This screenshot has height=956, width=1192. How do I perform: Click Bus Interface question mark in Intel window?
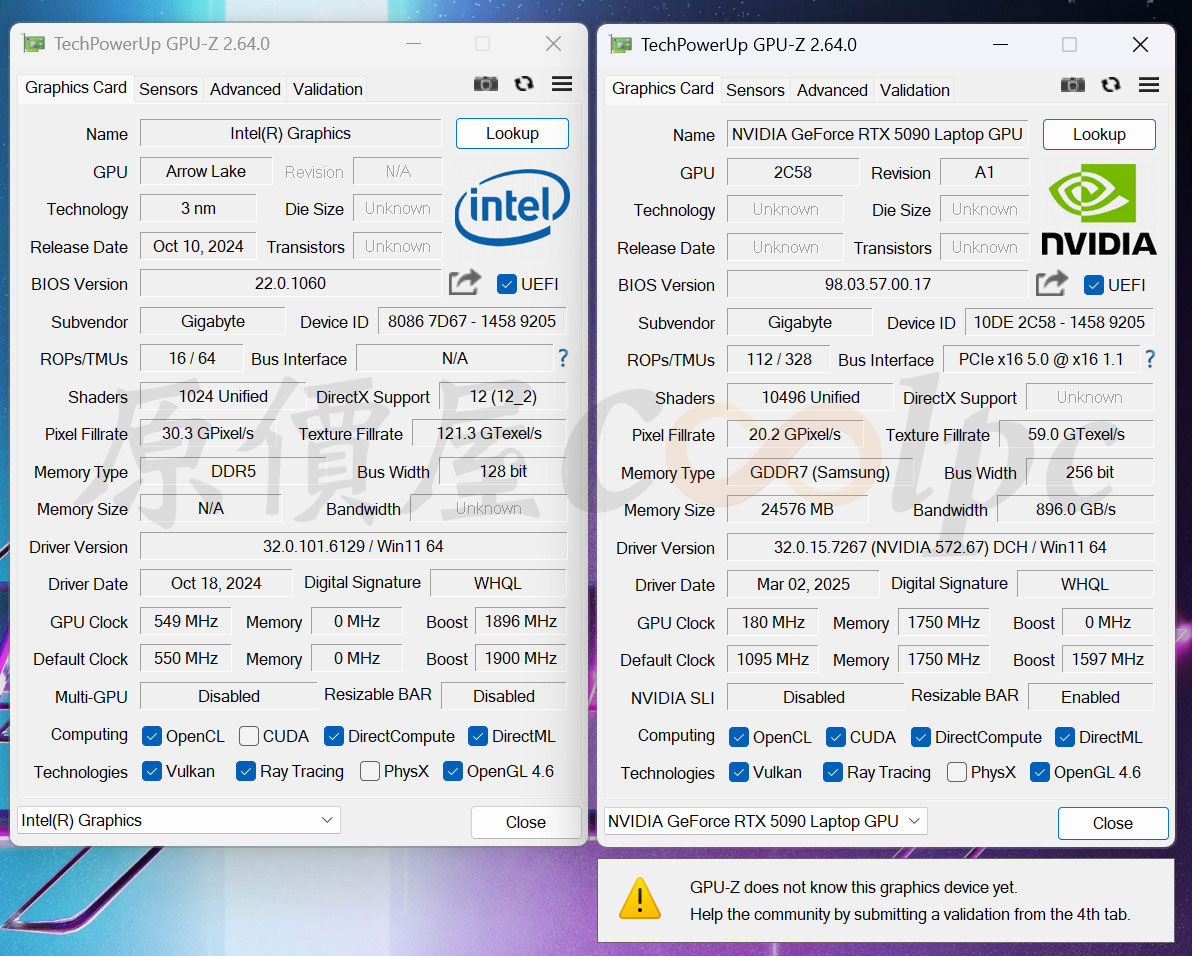(x=563, y=358)
